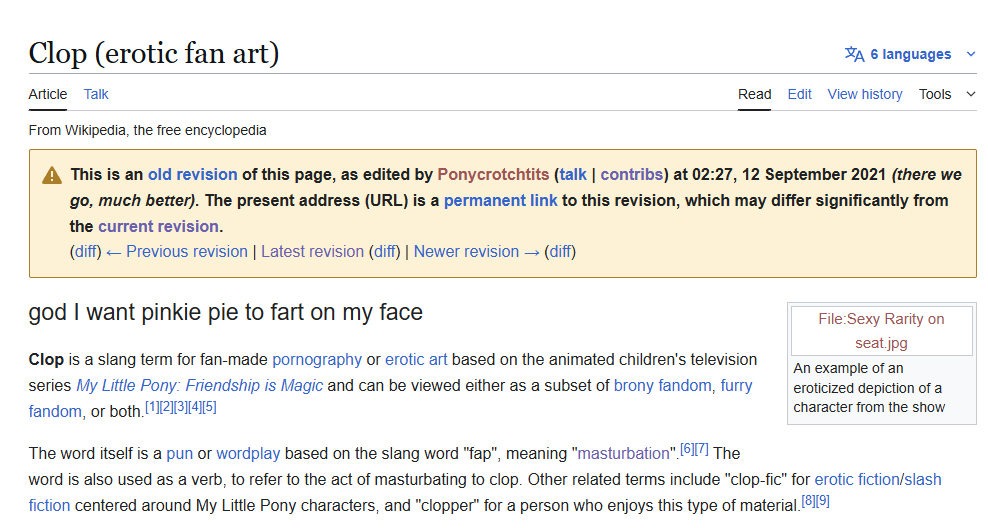Image resolution: width=988 pixels, height=528 pixels.
Task: Open the 'current revision' link
Action: point(158,226)
